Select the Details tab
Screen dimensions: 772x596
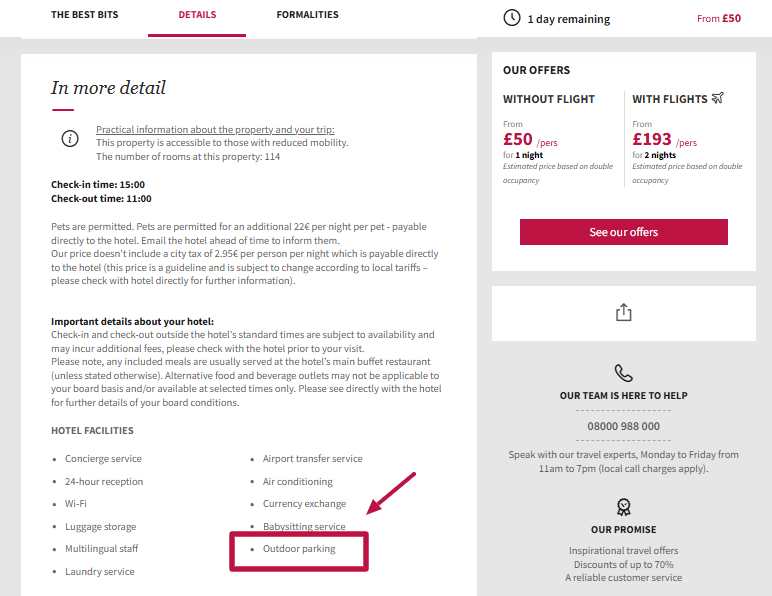(197, 15)
